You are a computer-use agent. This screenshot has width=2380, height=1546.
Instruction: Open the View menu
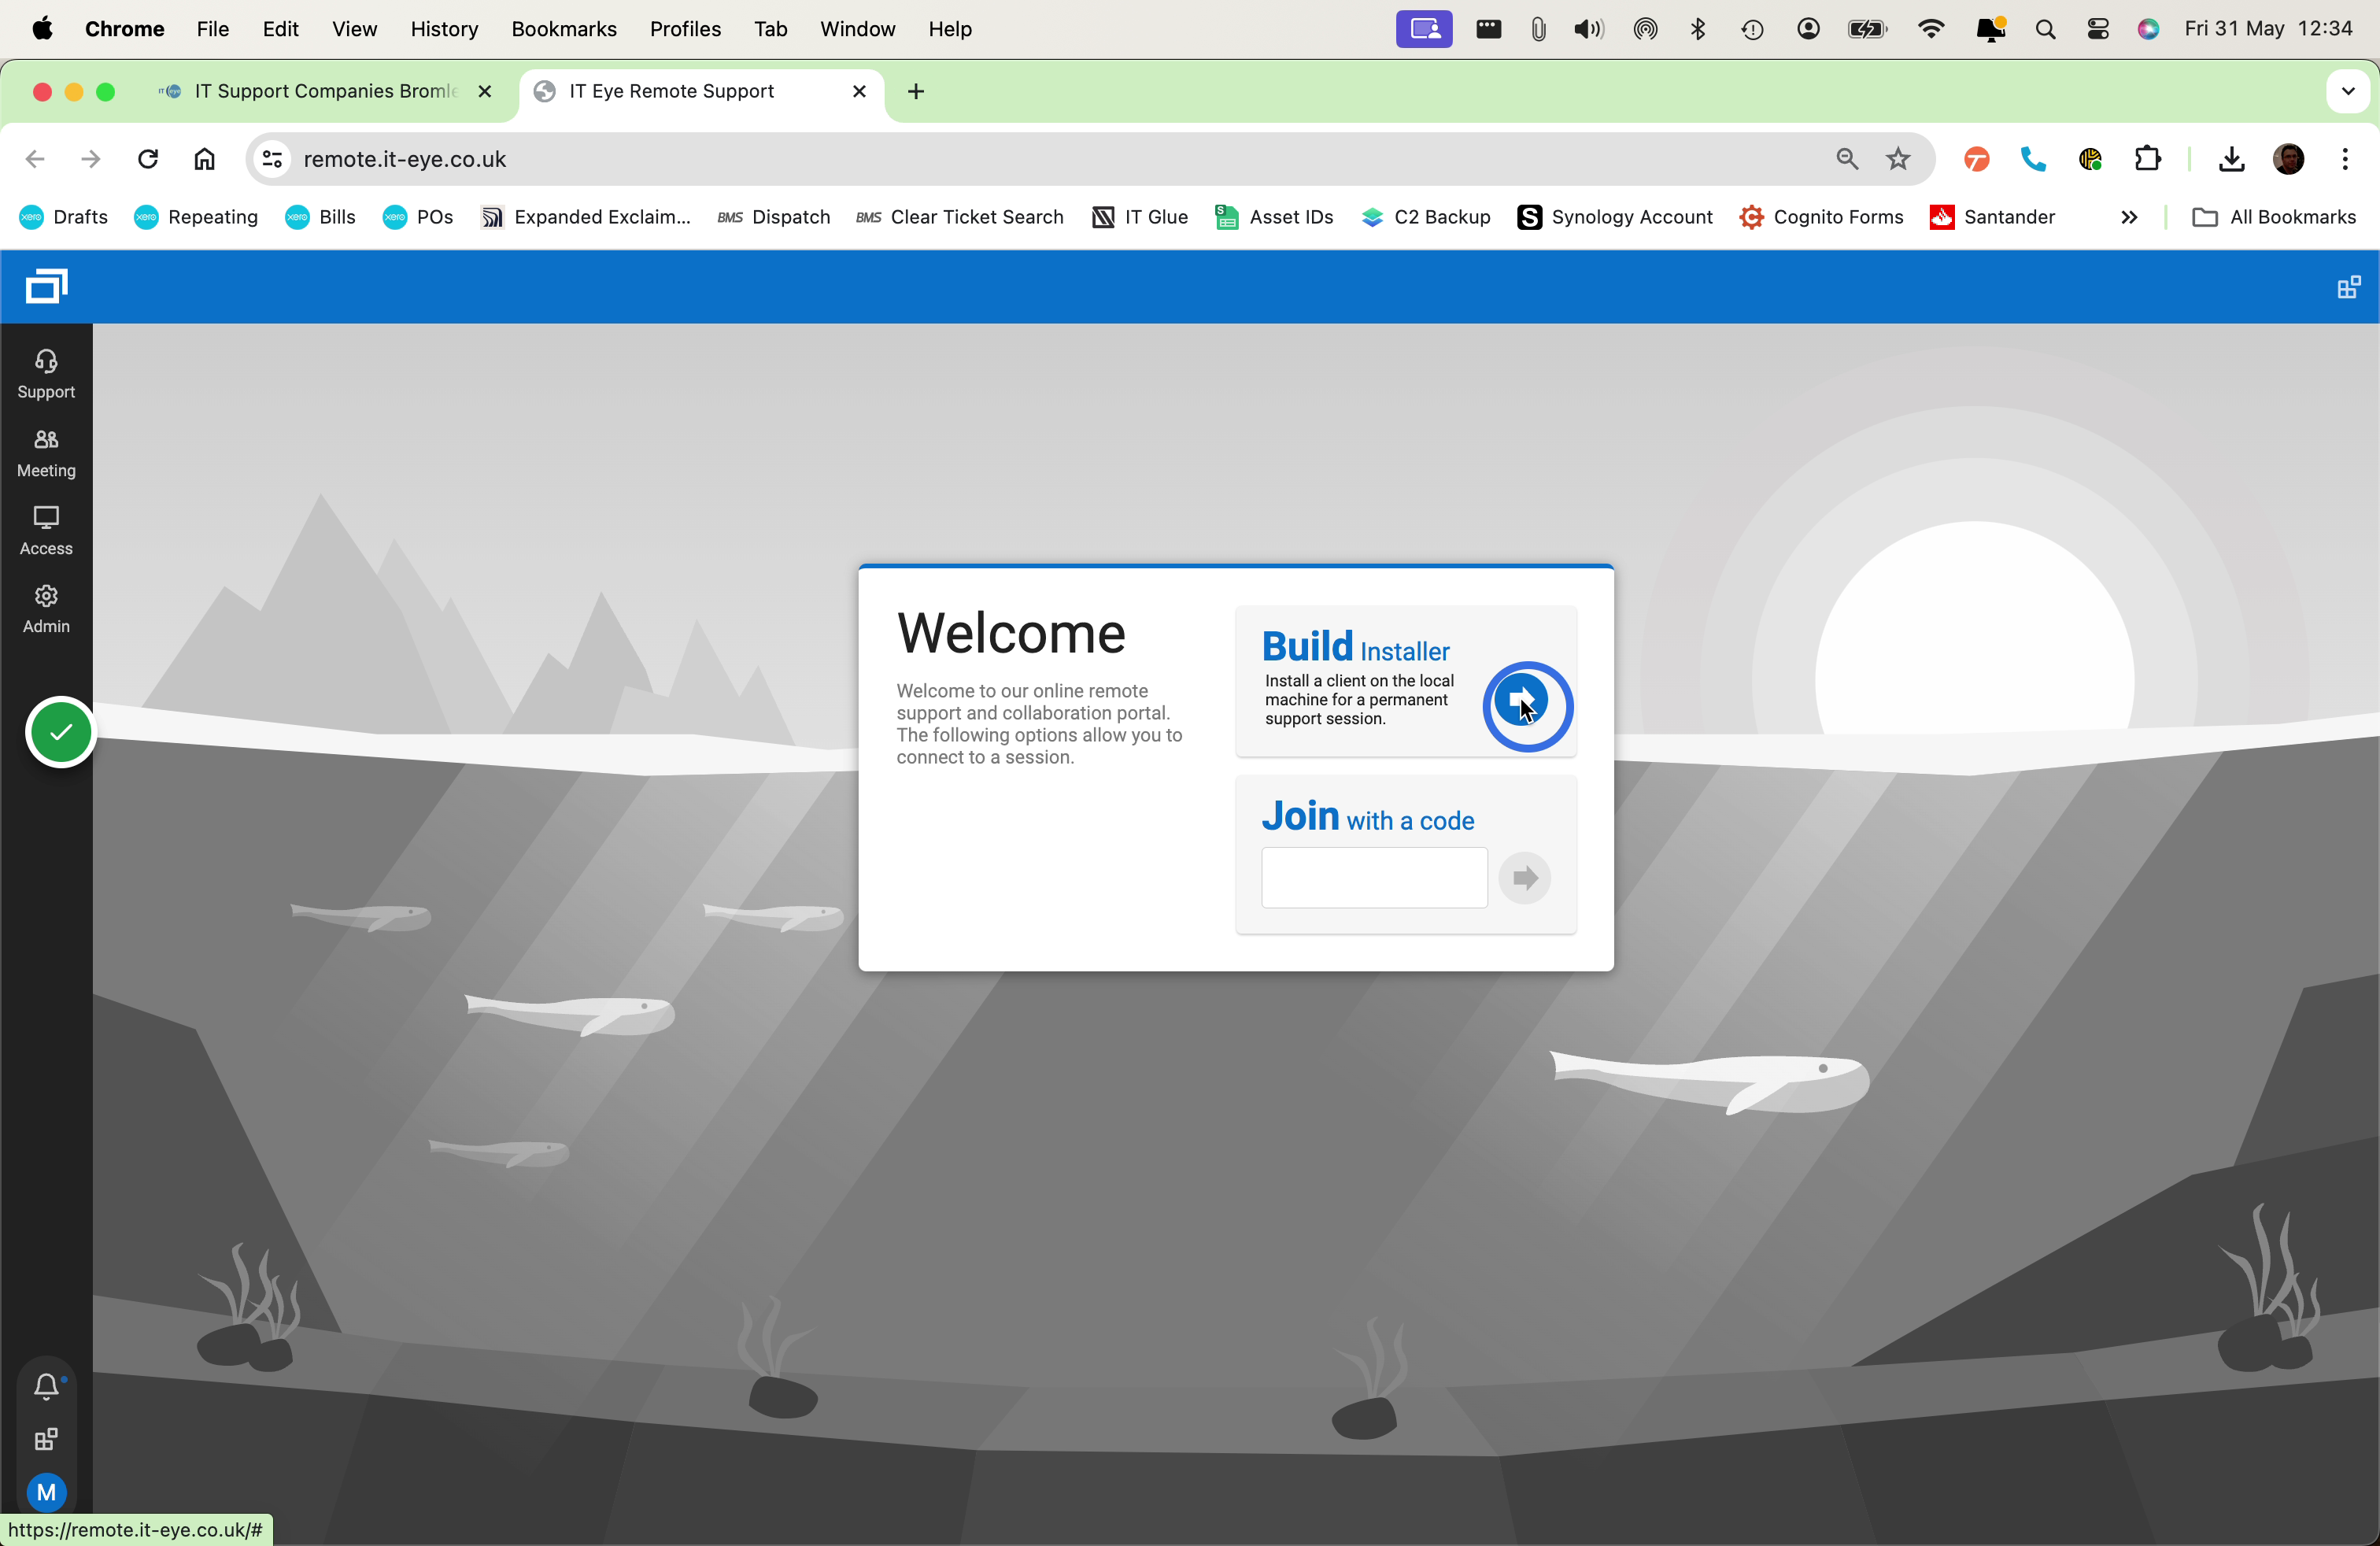354,29
